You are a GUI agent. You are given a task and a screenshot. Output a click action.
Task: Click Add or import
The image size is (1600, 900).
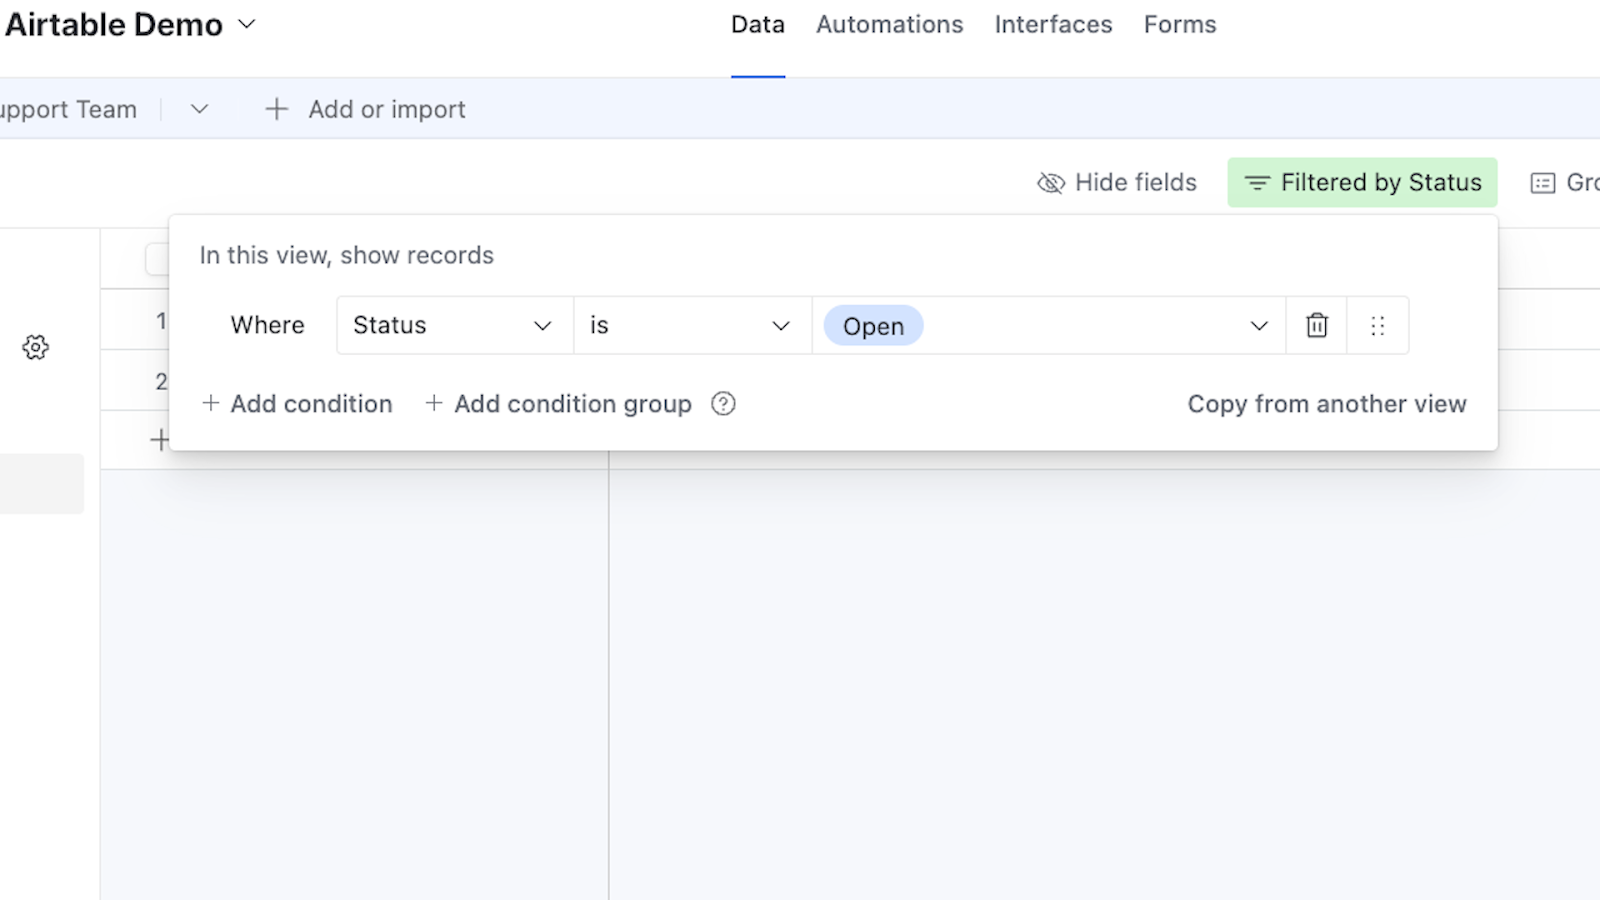(x=365, y=109)
